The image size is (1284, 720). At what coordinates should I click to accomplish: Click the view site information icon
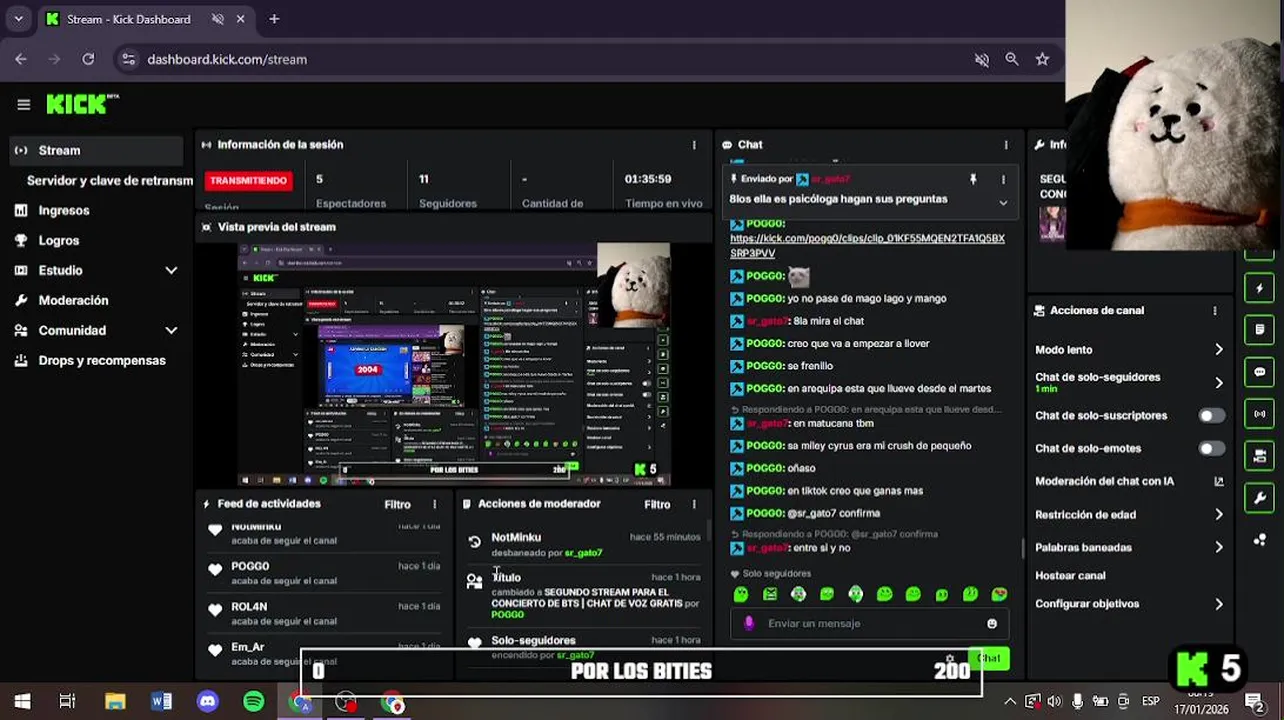coord(128,59)
